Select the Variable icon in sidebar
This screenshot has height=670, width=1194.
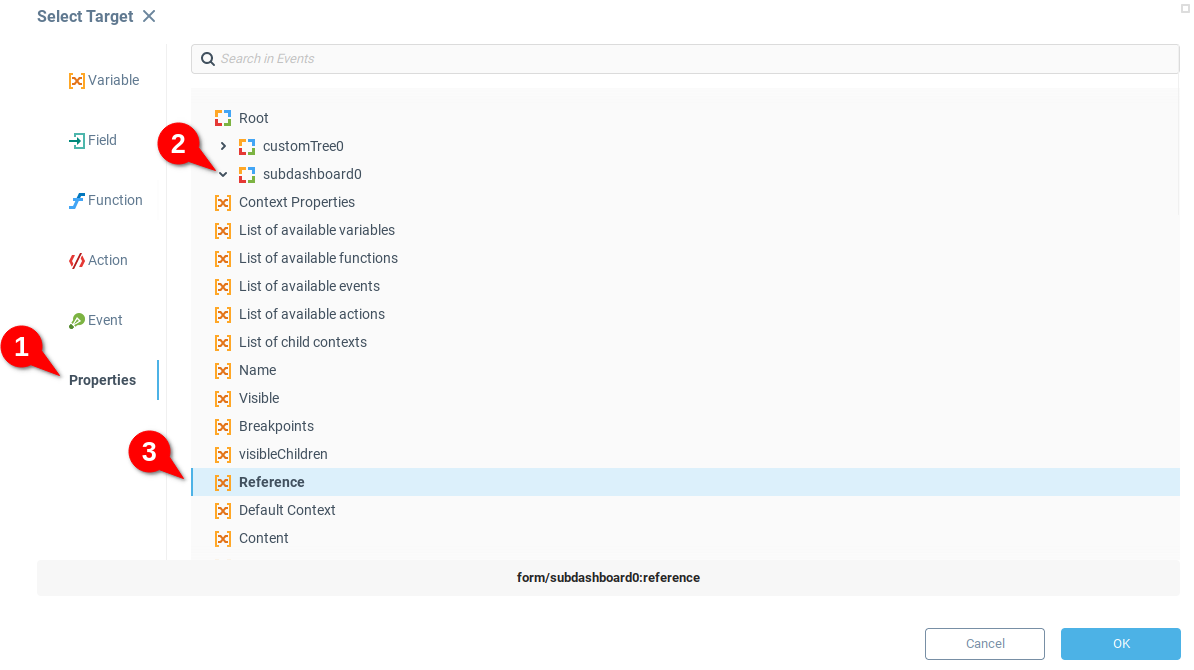click(x=77, y=81)
